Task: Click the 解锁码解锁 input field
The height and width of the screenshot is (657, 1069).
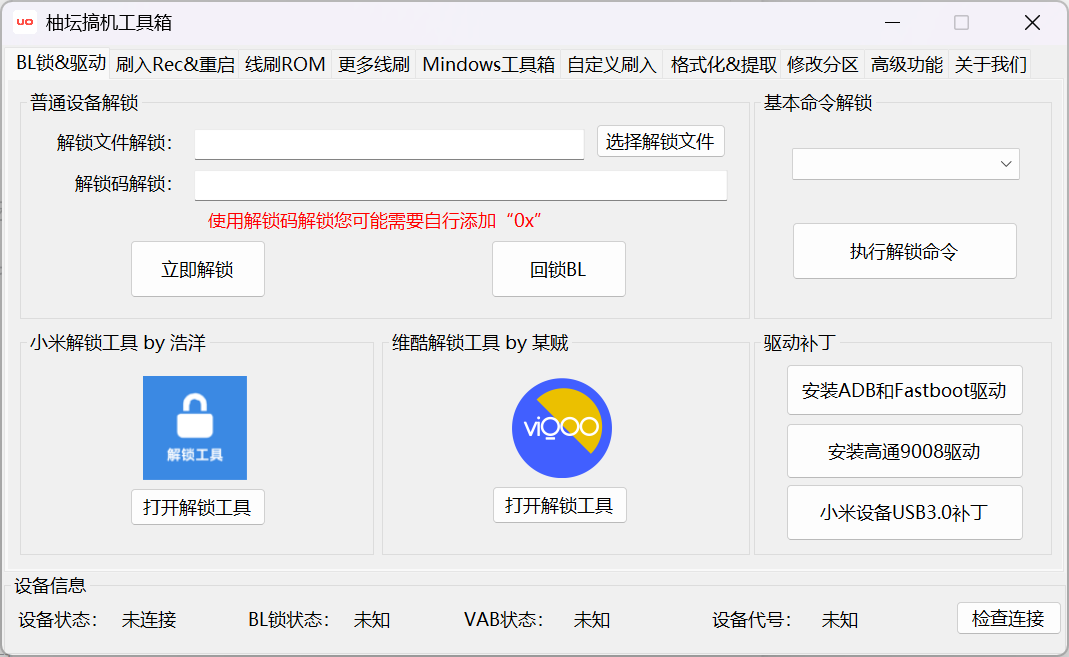Action: pos(460,185)
